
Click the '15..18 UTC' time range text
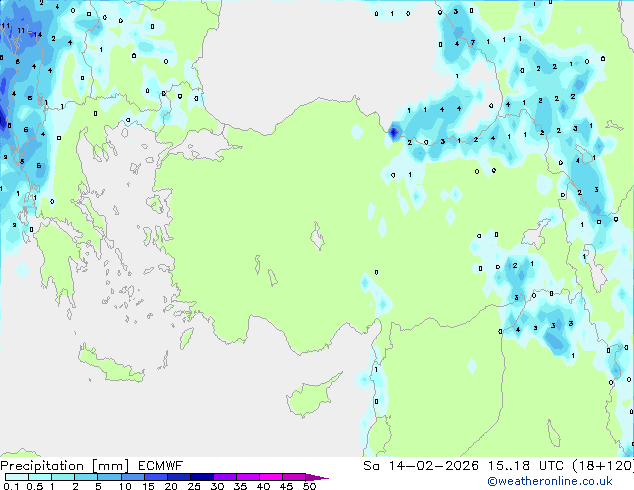coord(525,466)
